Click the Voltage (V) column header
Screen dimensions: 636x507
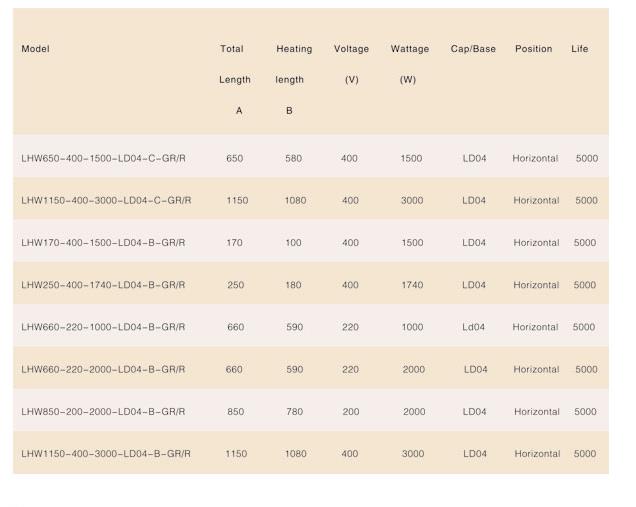coord(351,64)
